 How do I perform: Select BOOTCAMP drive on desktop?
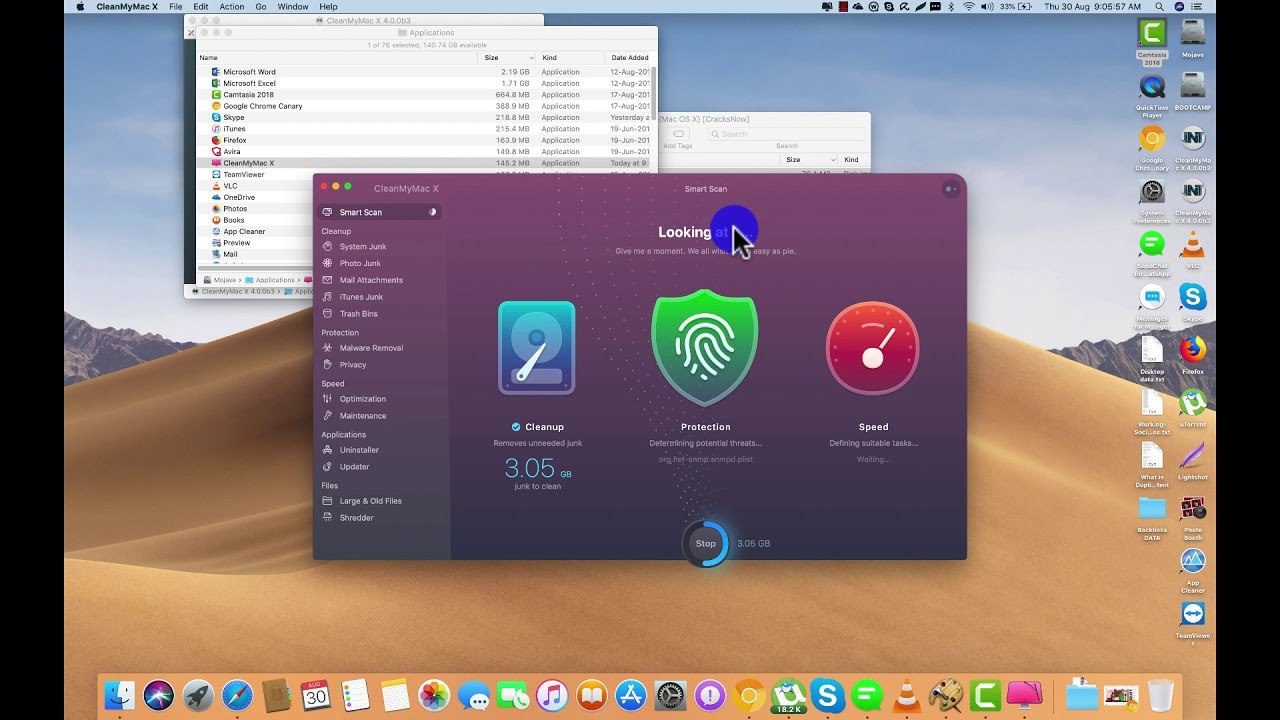click(1192, 92)
